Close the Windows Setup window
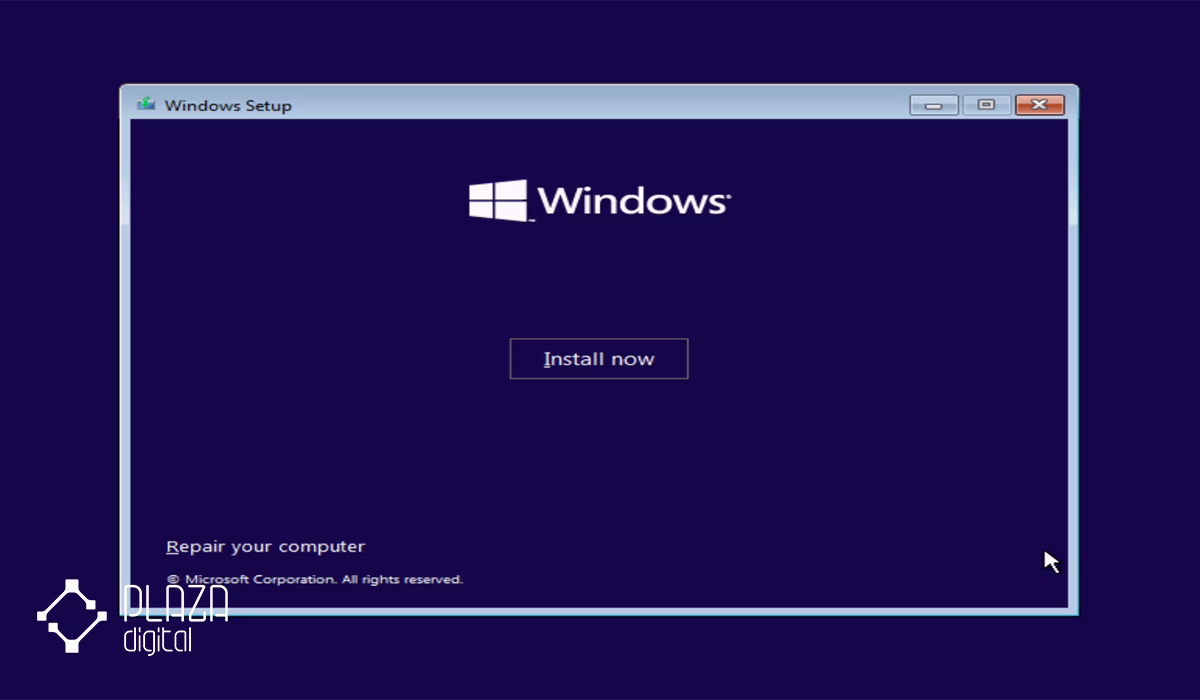Viewport: 1200px width, 700px height. 1040,105
